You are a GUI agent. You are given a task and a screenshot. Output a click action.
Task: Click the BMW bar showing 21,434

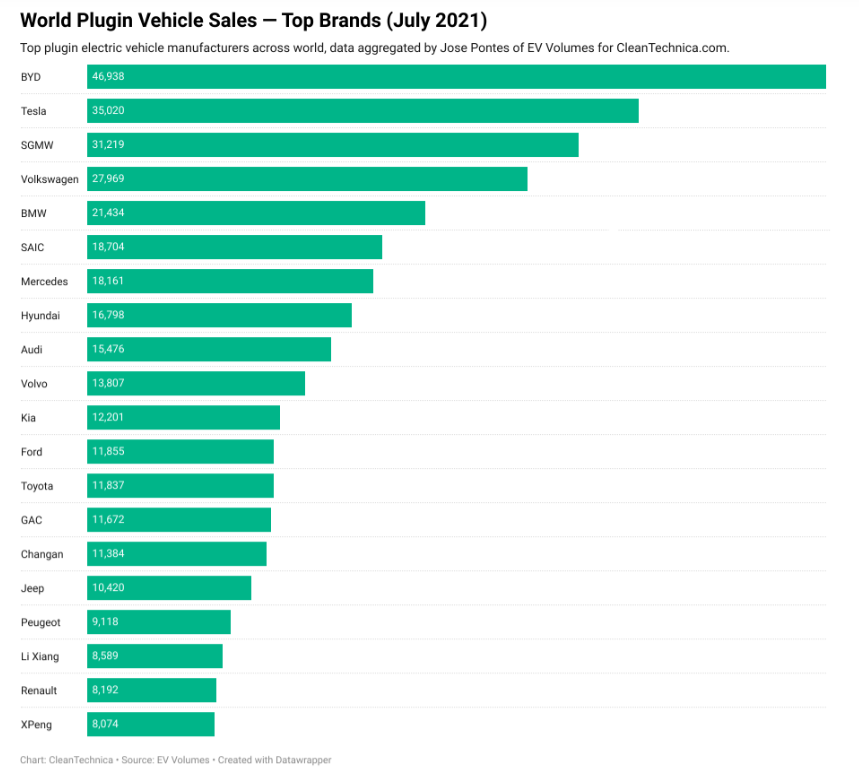[x=256, y=213]
